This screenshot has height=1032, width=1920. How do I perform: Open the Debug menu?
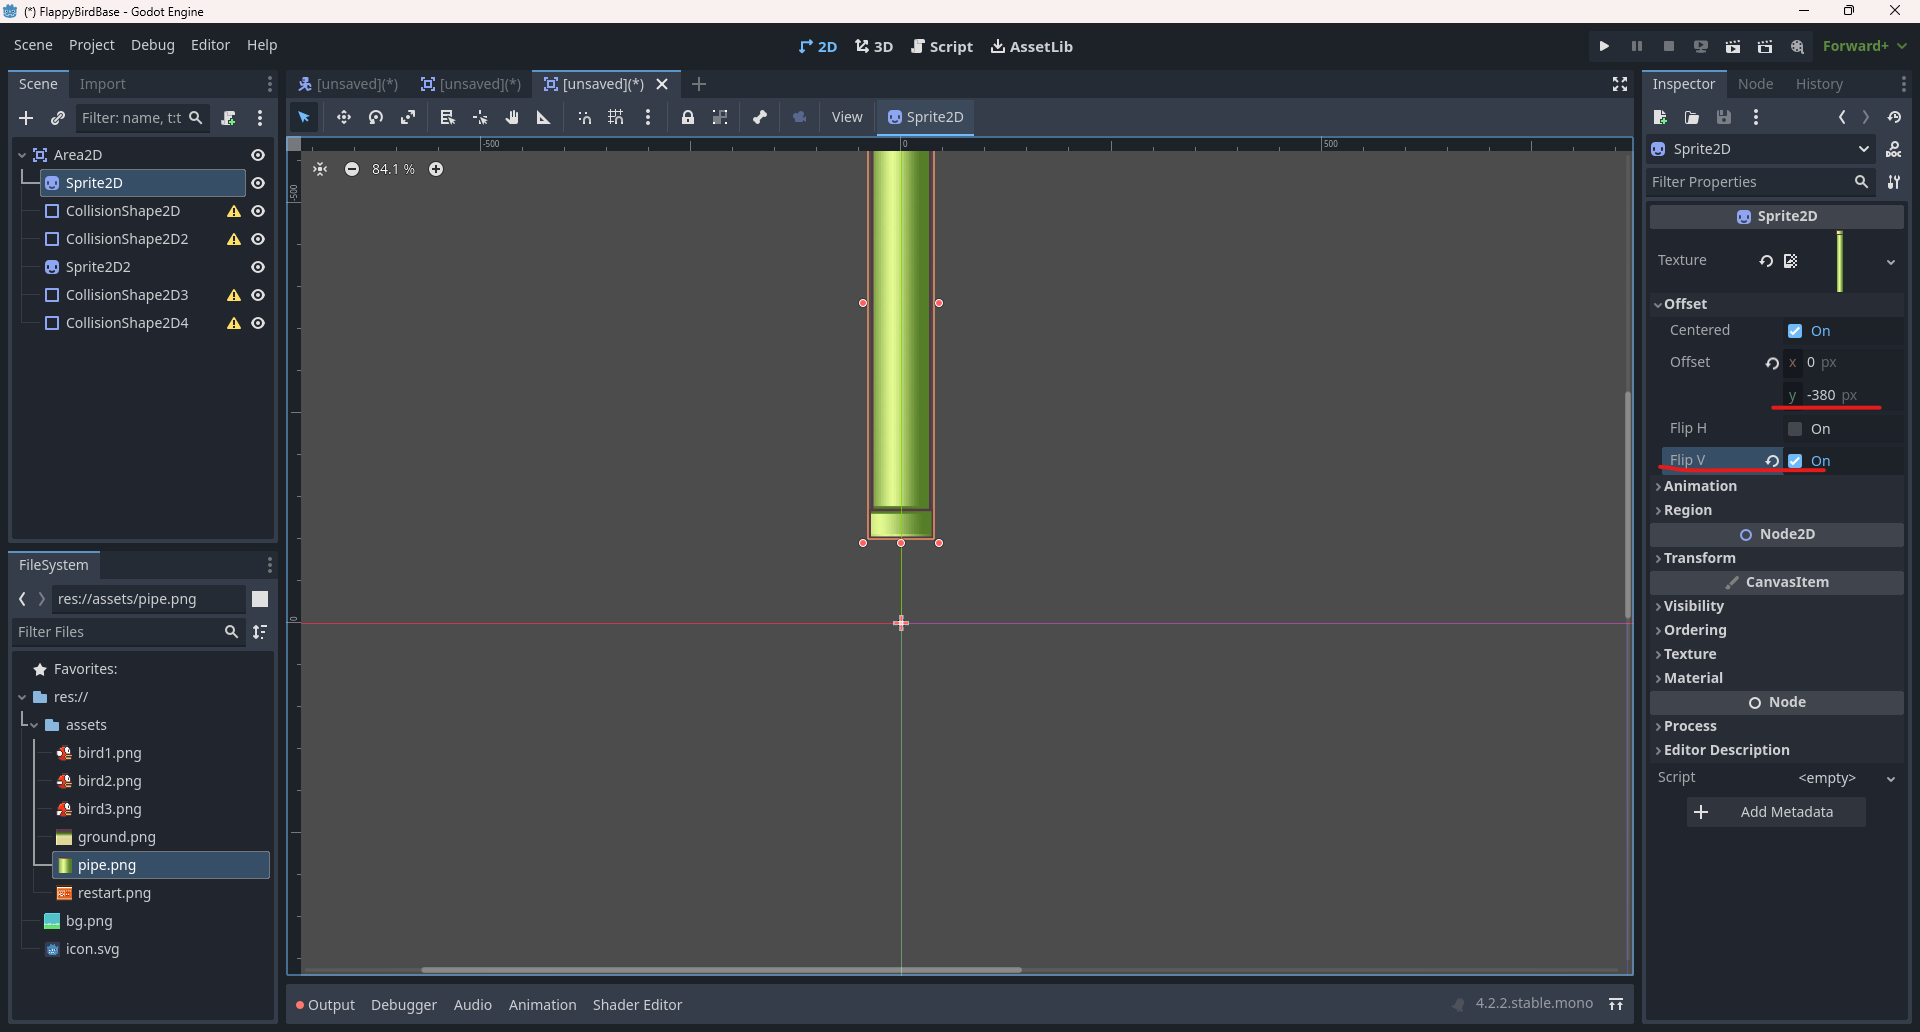tap(152, 45)
